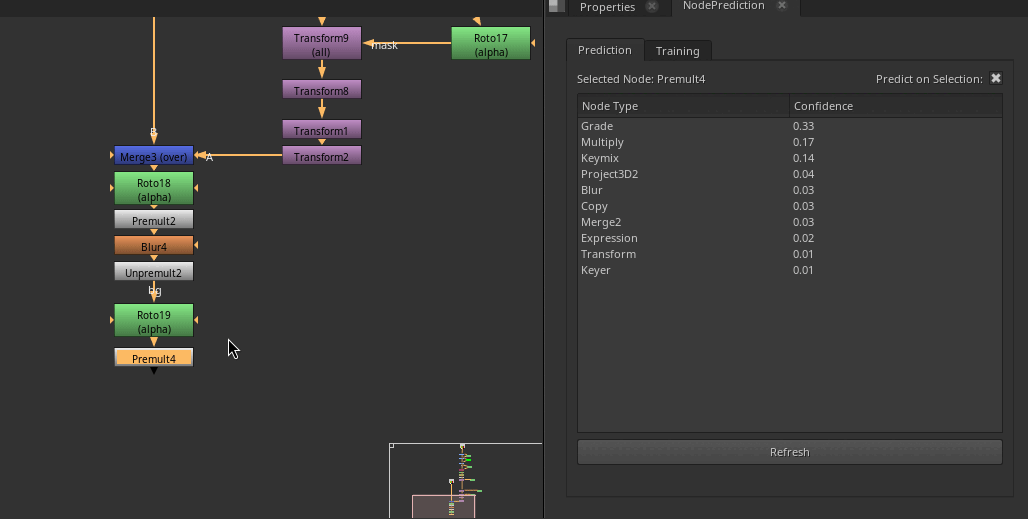Image resolution: width=1028 pixels, height=519 pixels.
Task: Switch to the Prediction sub-tab
Action: pyautogui.click(x=604, y=50)
